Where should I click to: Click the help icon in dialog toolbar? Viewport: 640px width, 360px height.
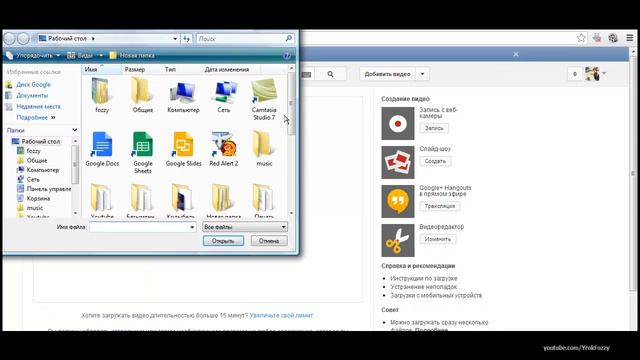coord(287,55)
